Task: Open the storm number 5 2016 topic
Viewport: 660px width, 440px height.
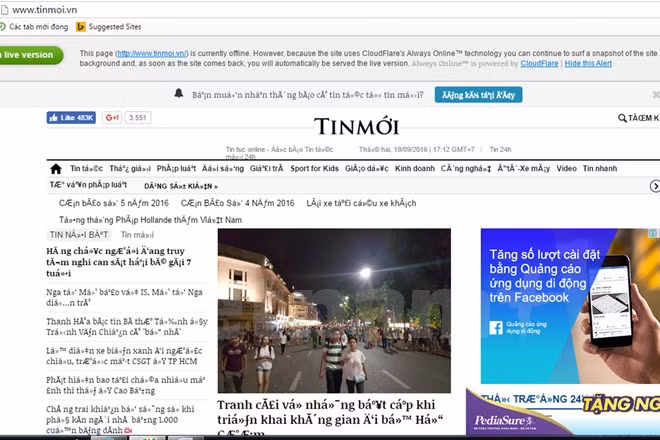Action: click(114, 203)
